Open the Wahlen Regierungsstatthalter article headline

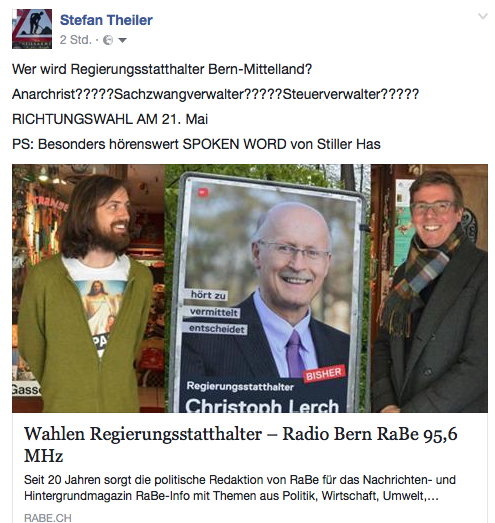pyautogui.click(x=240, y=445)
